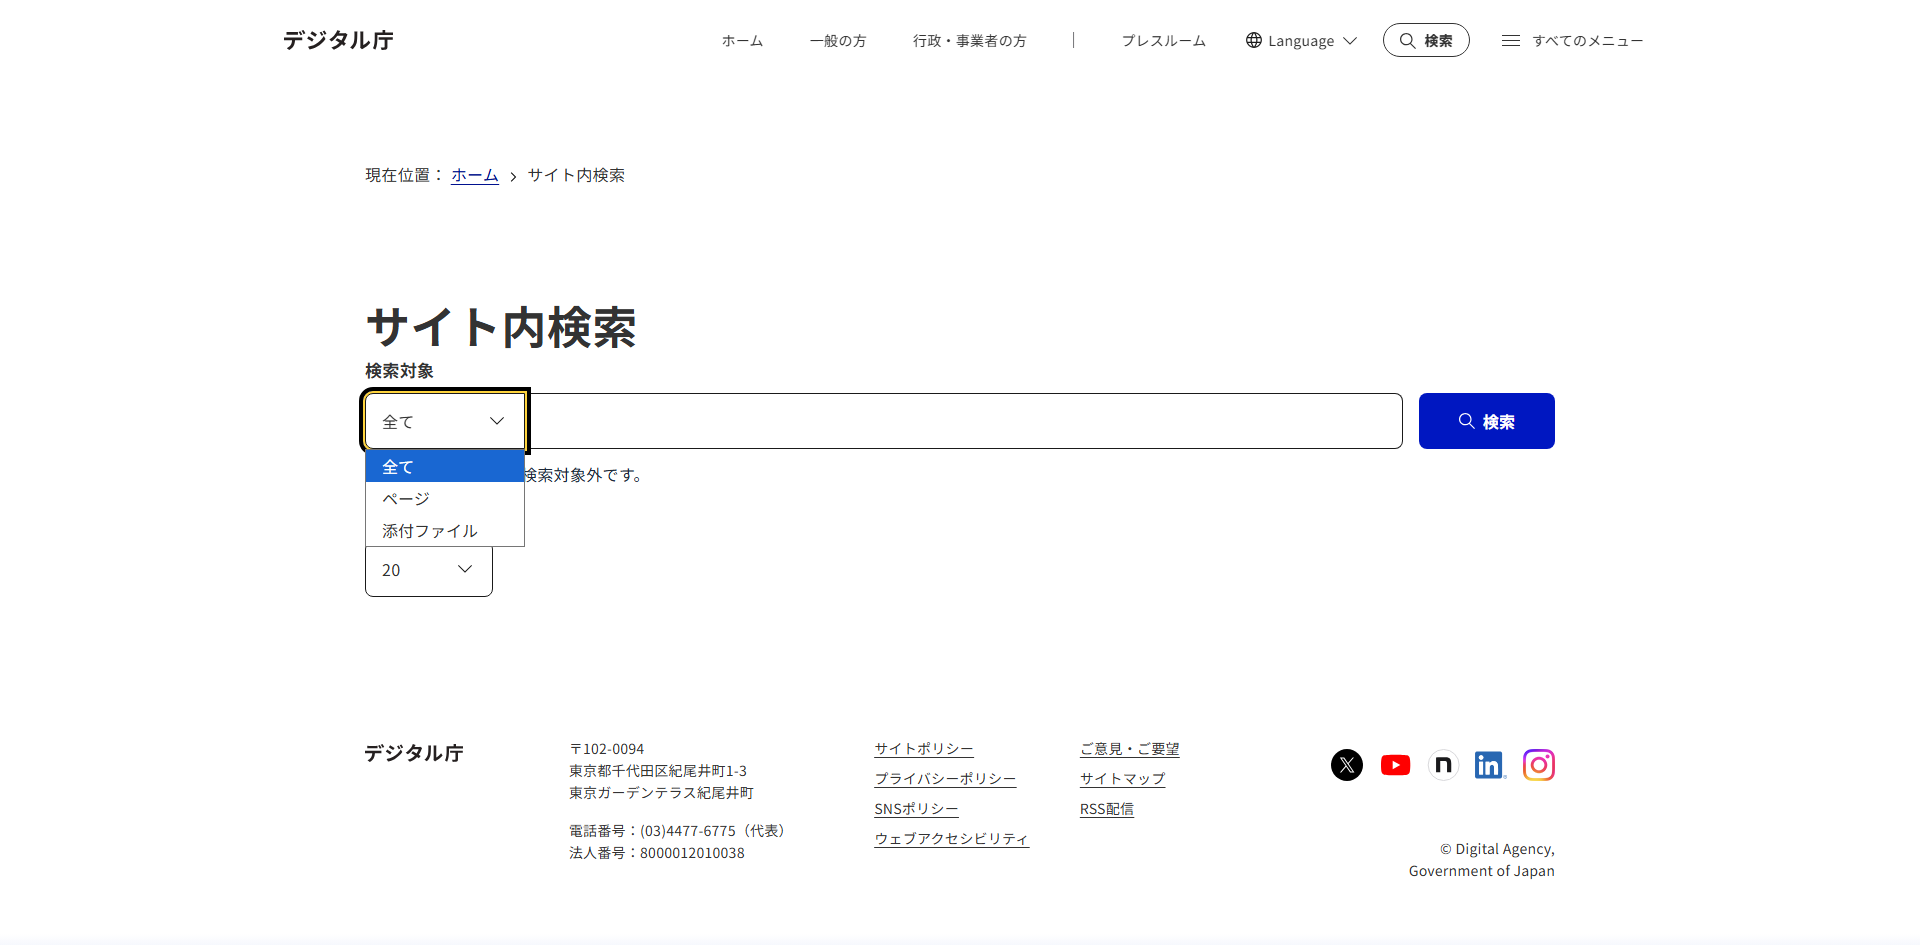Open 行政・事業者の方 in the top navigation

970,41
